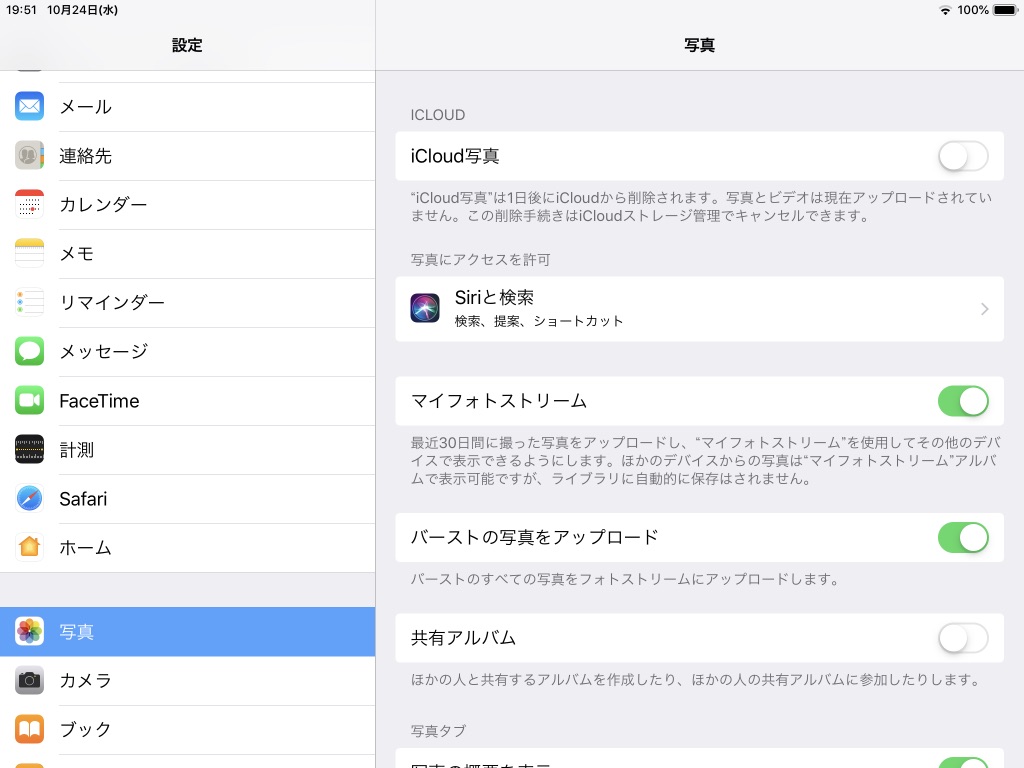Tap the Reminders (リマインダー) icon
Viewport: 1024px width, 768px height.
click(x=29, y=302)
